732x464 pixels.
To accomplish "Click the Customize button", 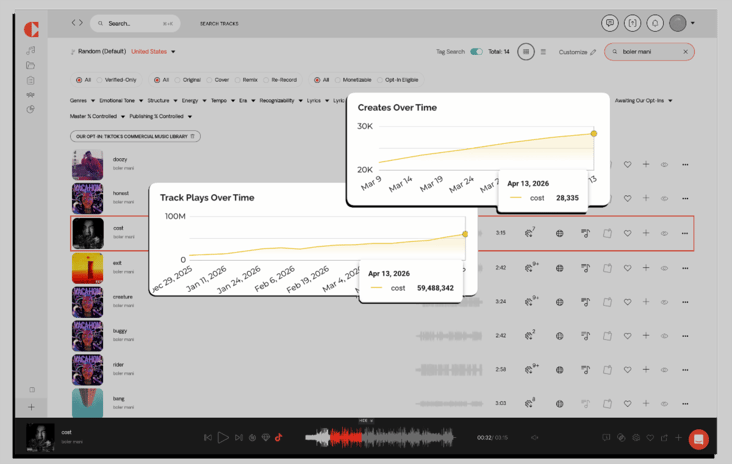I will click(x=577, y=52).
